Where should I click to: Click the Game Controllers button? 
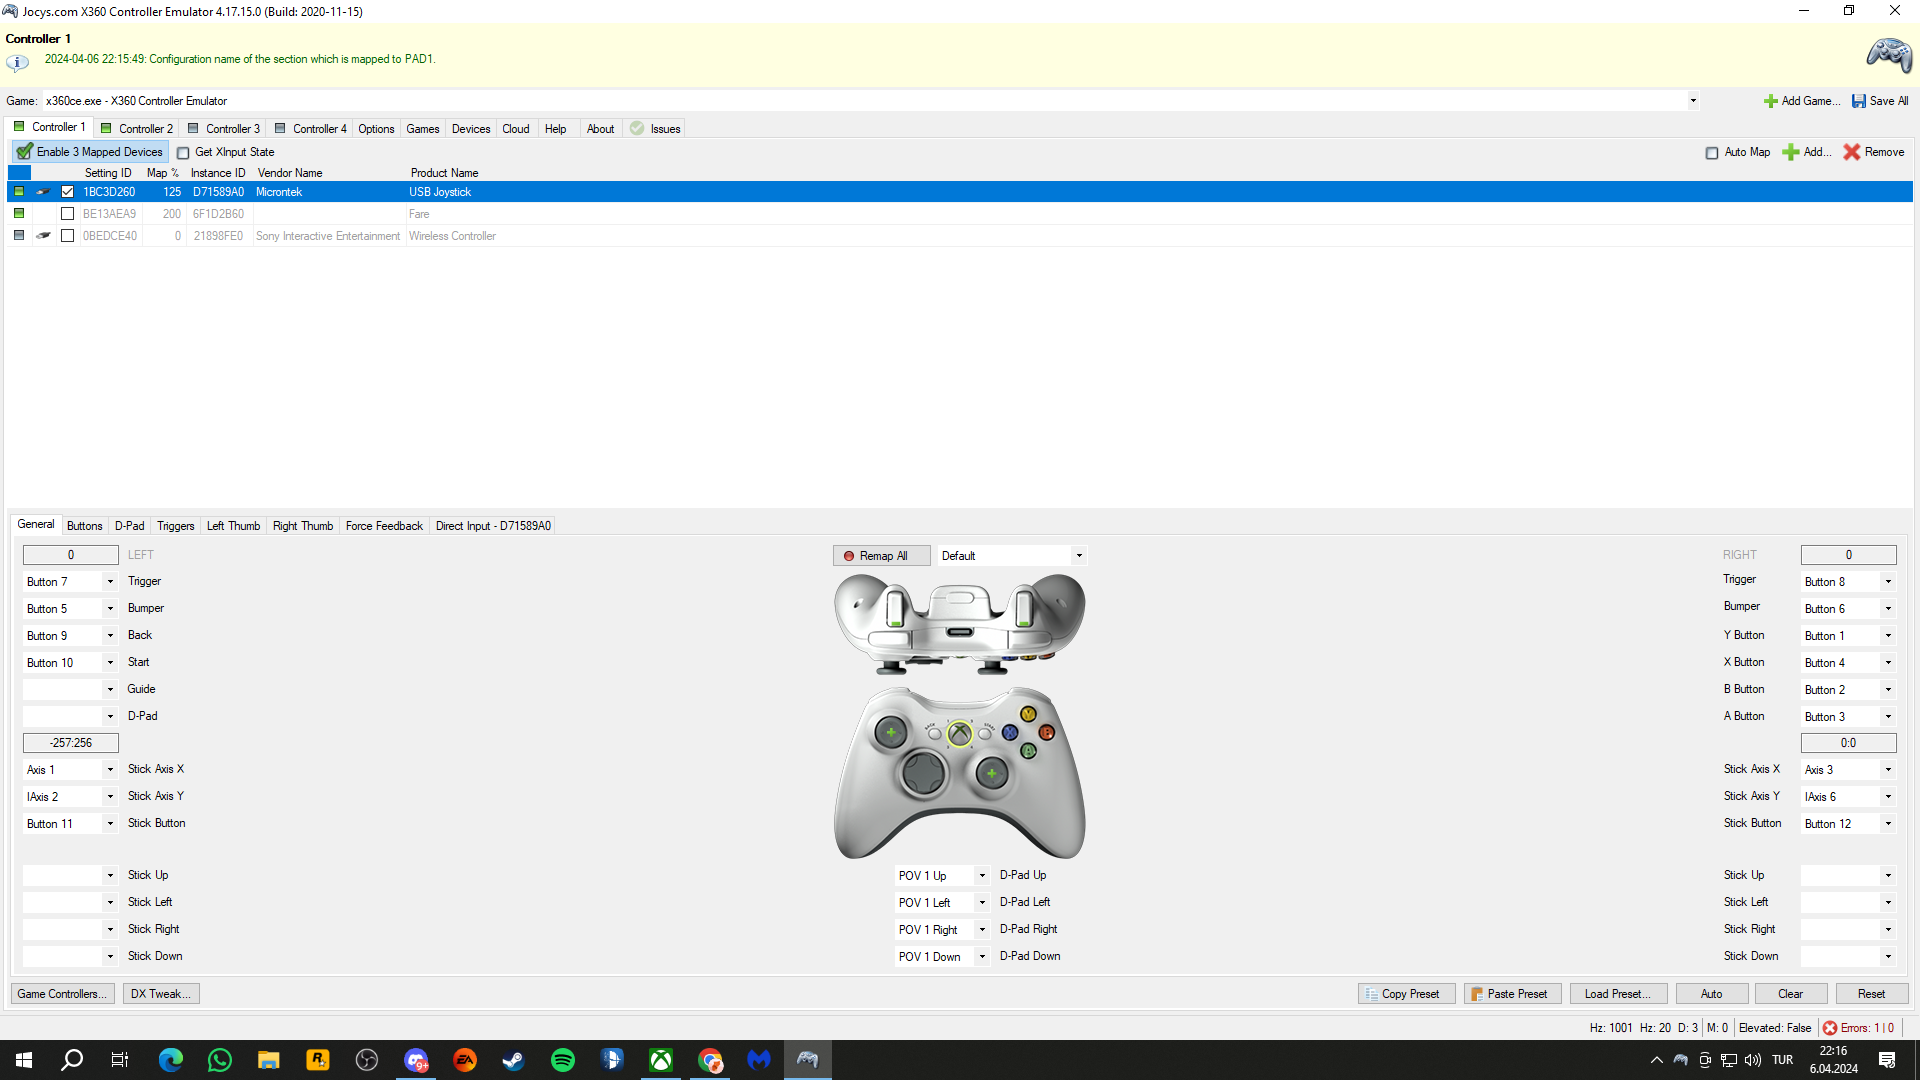62,994
